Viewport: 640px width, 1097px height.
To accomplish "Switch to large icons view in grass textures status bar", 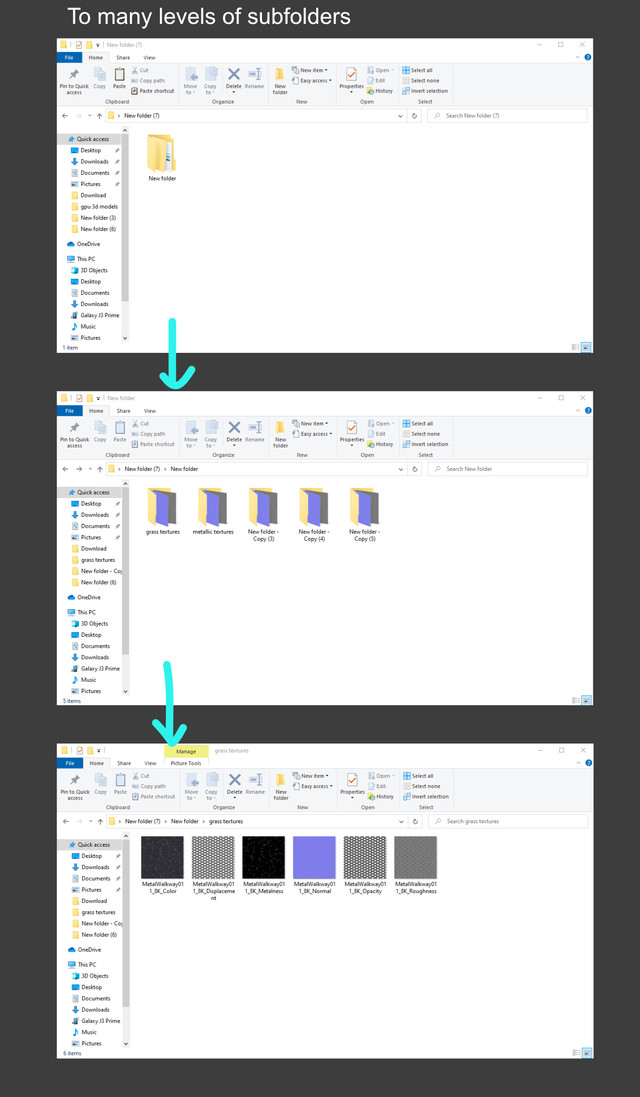I will coord(587,1053).
